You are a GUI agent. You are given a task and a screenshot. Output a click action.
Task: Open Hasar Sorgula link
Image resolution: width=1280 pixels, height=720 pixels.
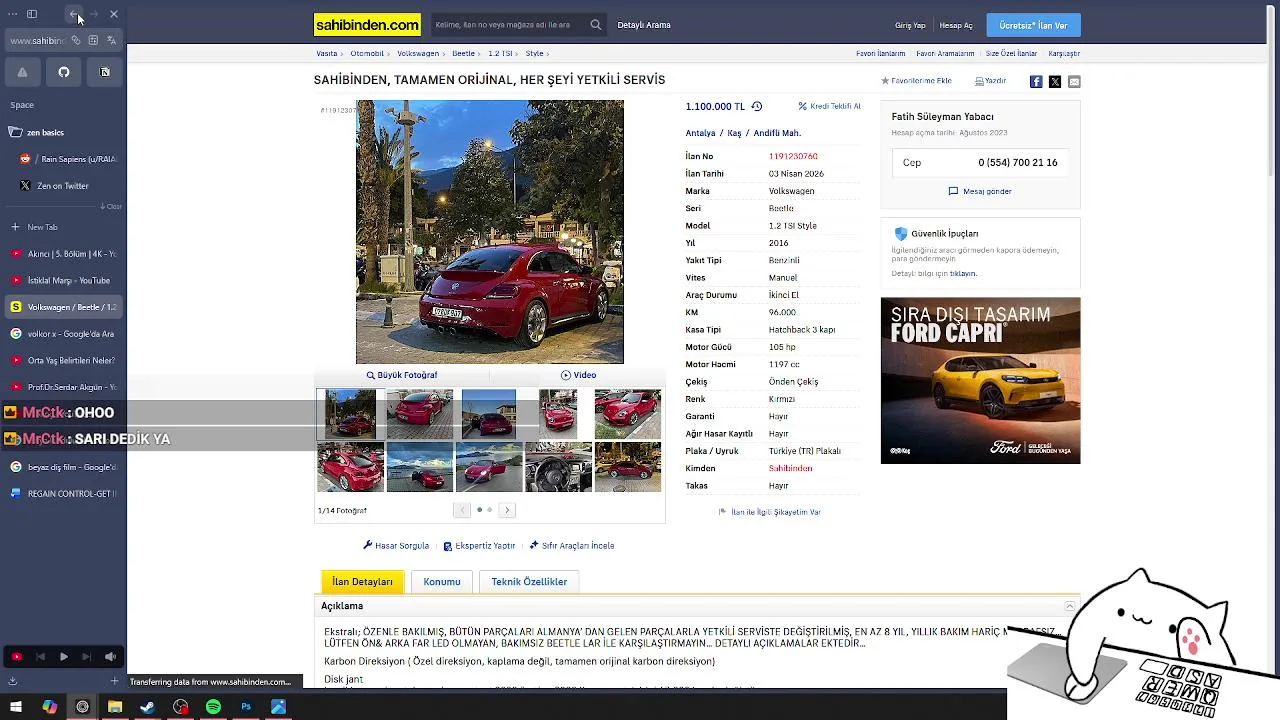[396, 546]
